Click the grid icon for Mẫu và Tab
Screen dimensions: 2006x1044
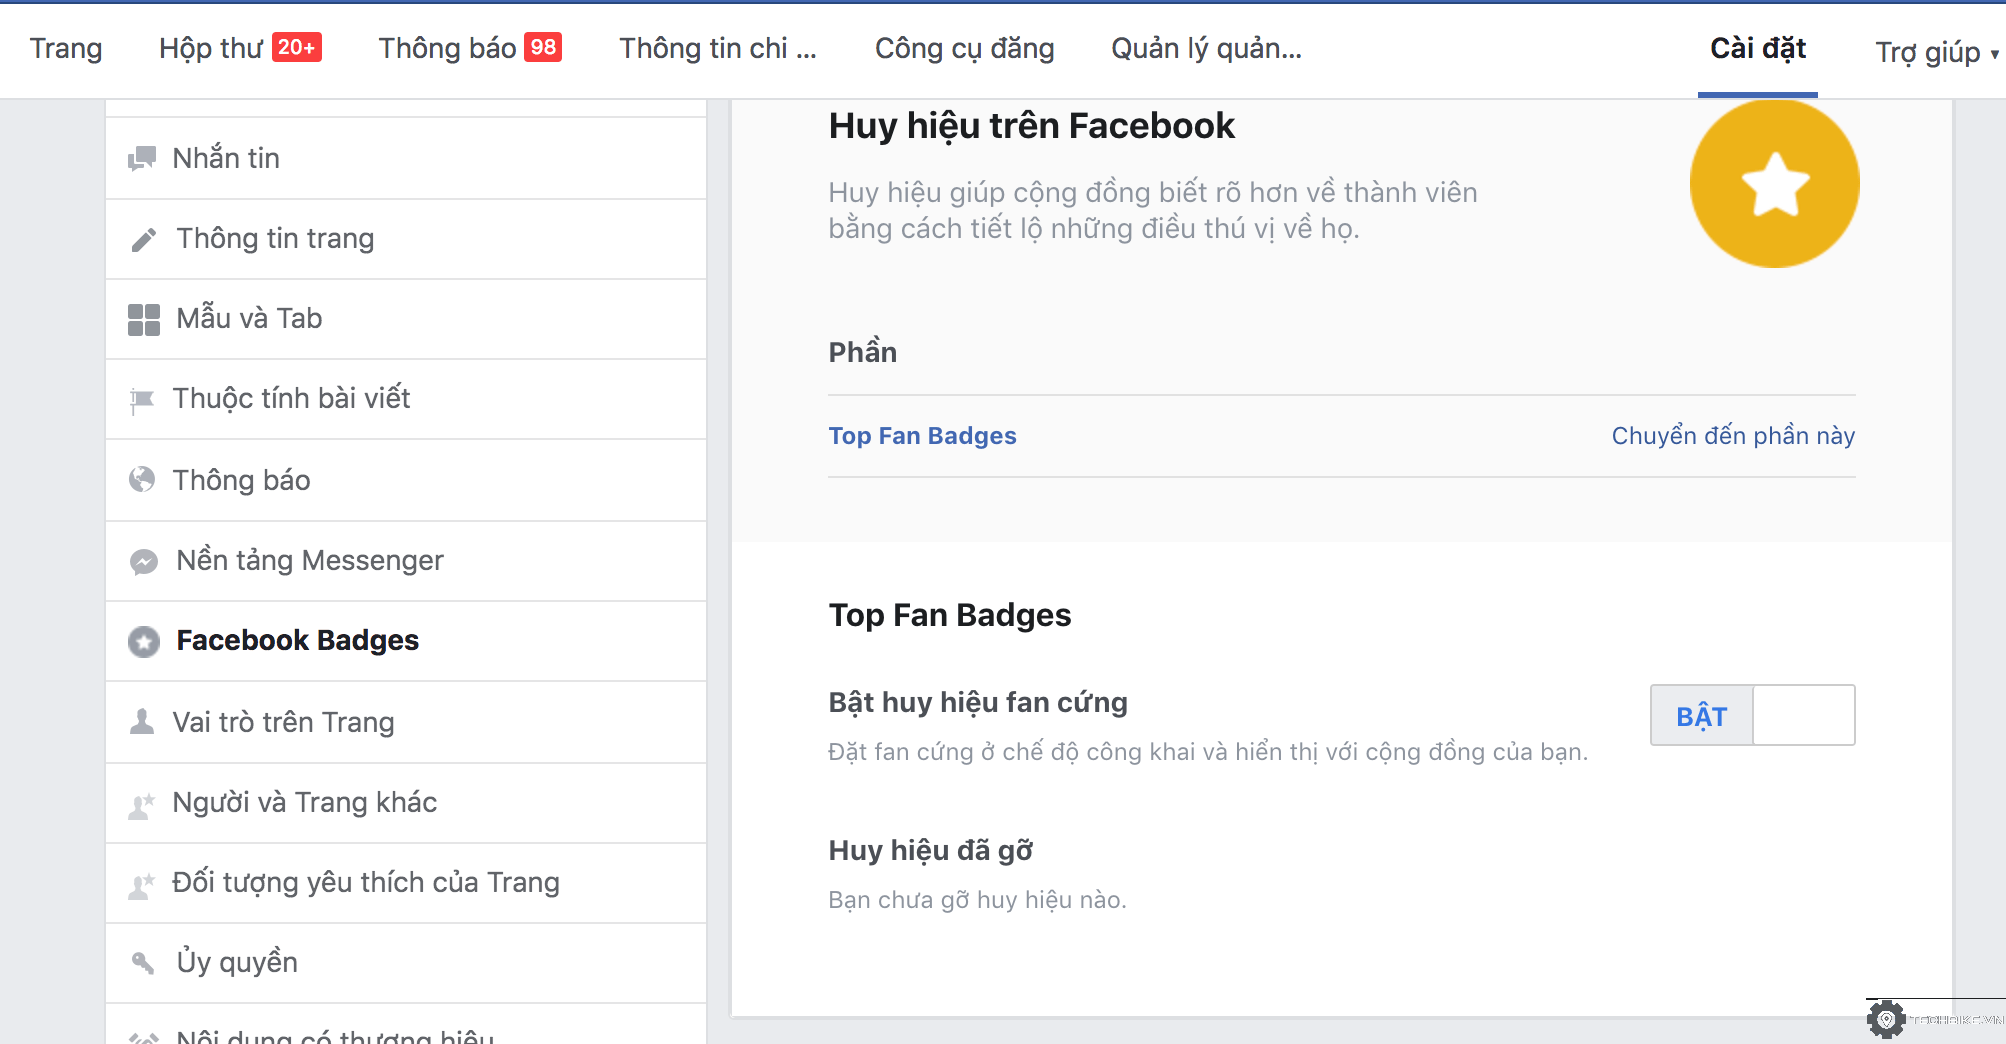144,319
